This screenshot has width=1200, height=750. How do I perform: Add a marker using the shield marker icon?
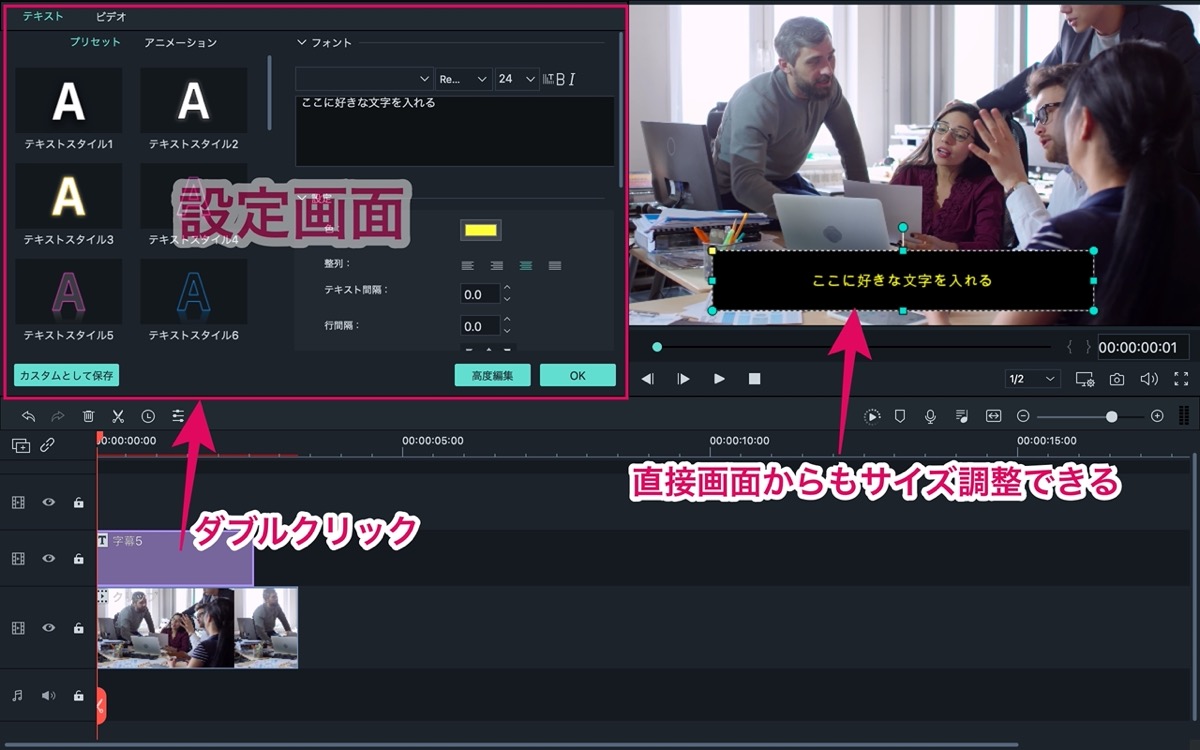[900, 416]
